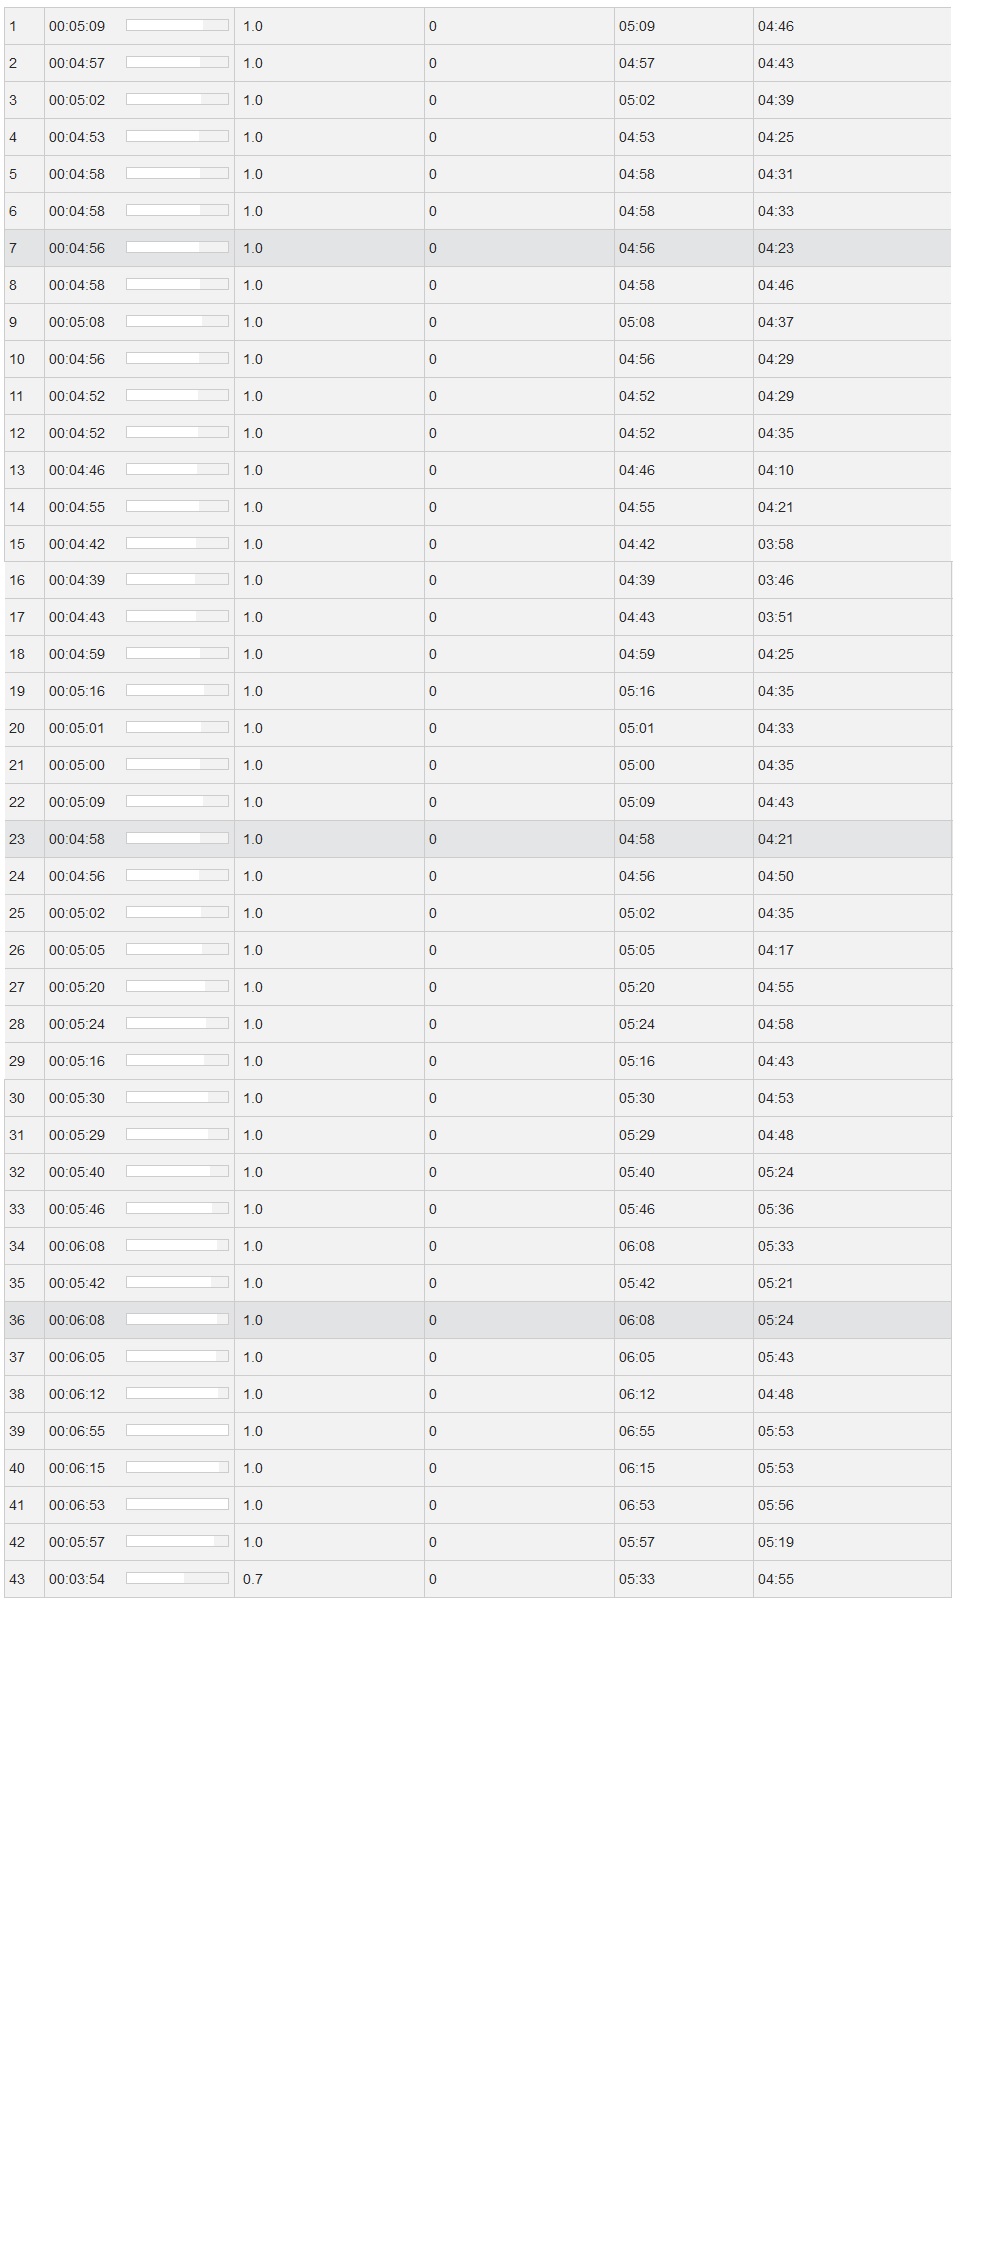Click the shortest progress bar in lap 43
The height and width of the screenshot is (2268, 996).
(x=177, y=1578)
